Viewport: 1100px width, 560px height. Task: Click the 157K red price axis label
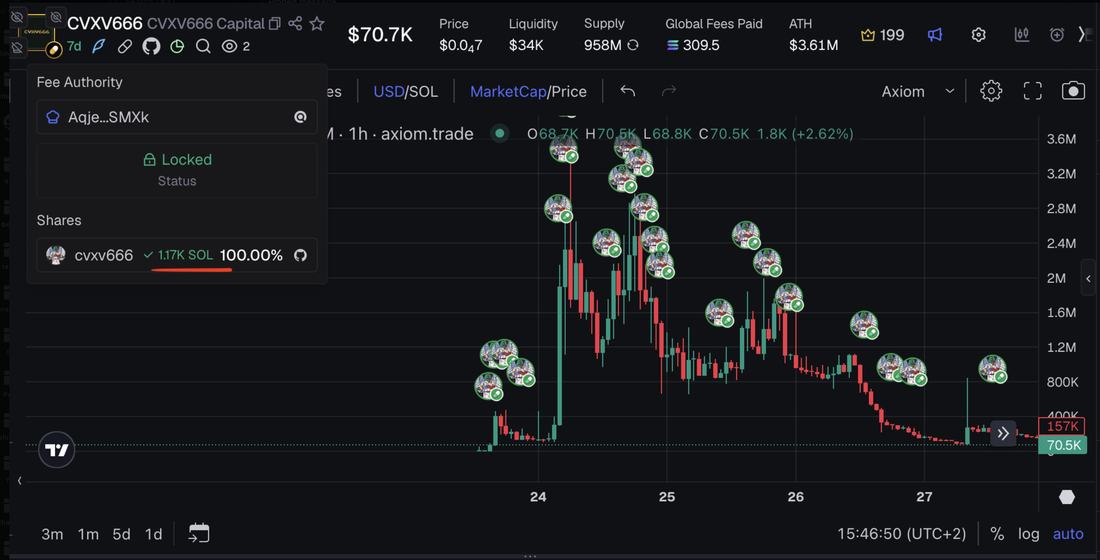1062,426
